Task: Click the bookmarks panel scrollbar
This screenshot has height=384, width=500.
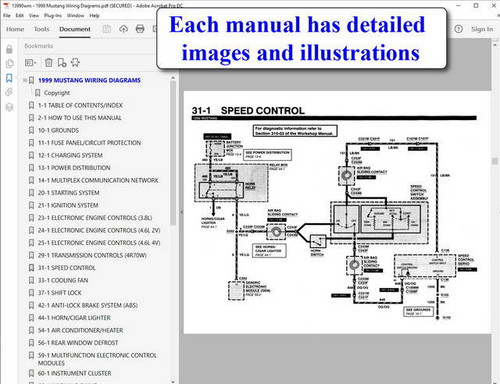Action: (173, 153)
